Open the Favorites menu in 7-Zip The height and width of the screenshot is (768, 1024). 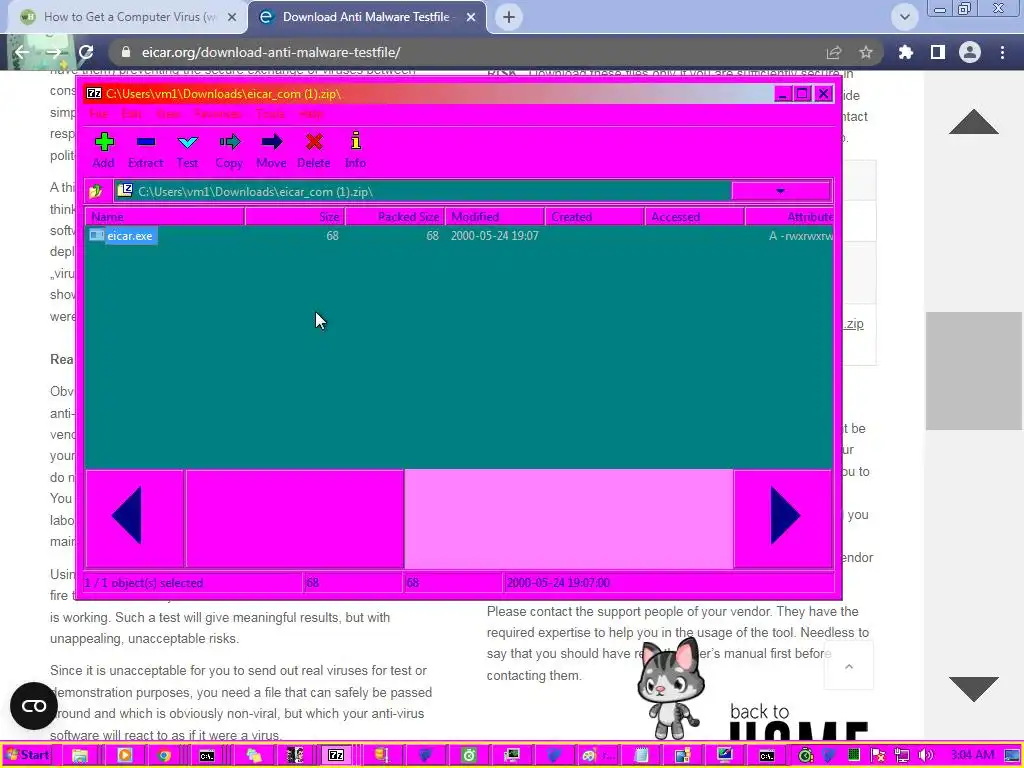218,114
